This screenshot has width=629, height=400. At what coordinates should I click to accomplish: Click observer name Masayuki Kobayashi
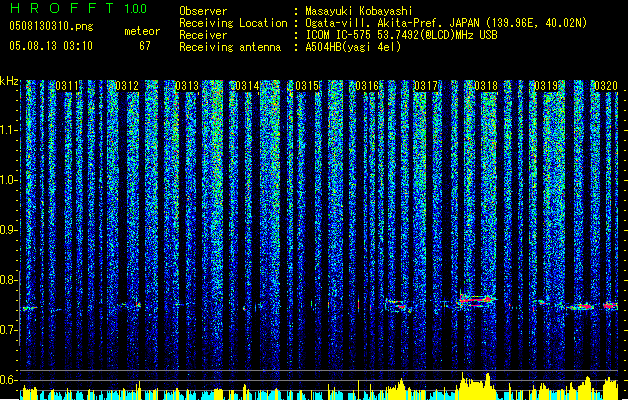tap(359, 11)
